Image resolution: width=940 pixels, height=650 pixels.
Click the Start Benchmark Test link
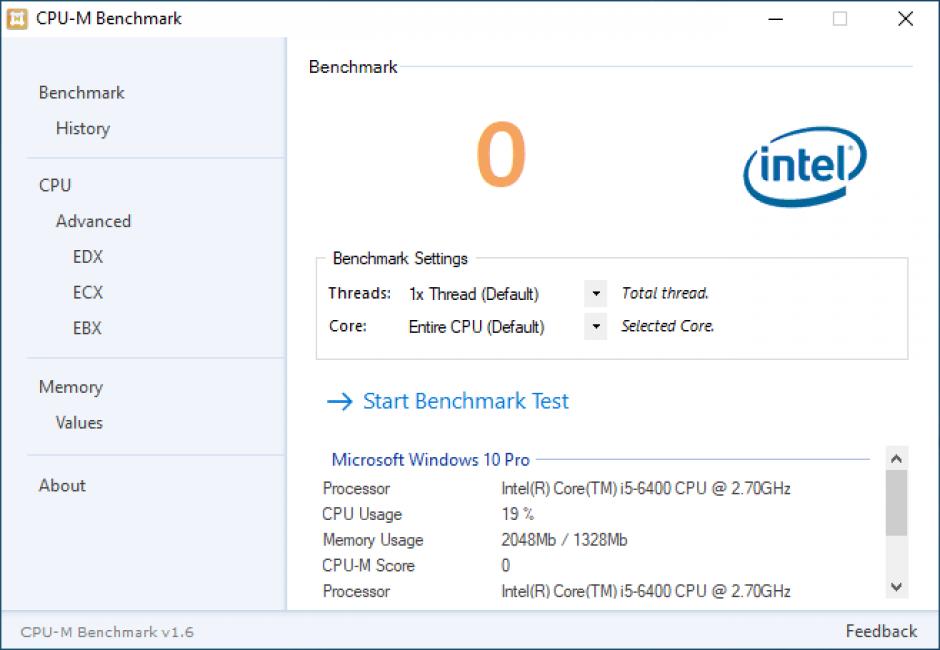tap(466, 401)
